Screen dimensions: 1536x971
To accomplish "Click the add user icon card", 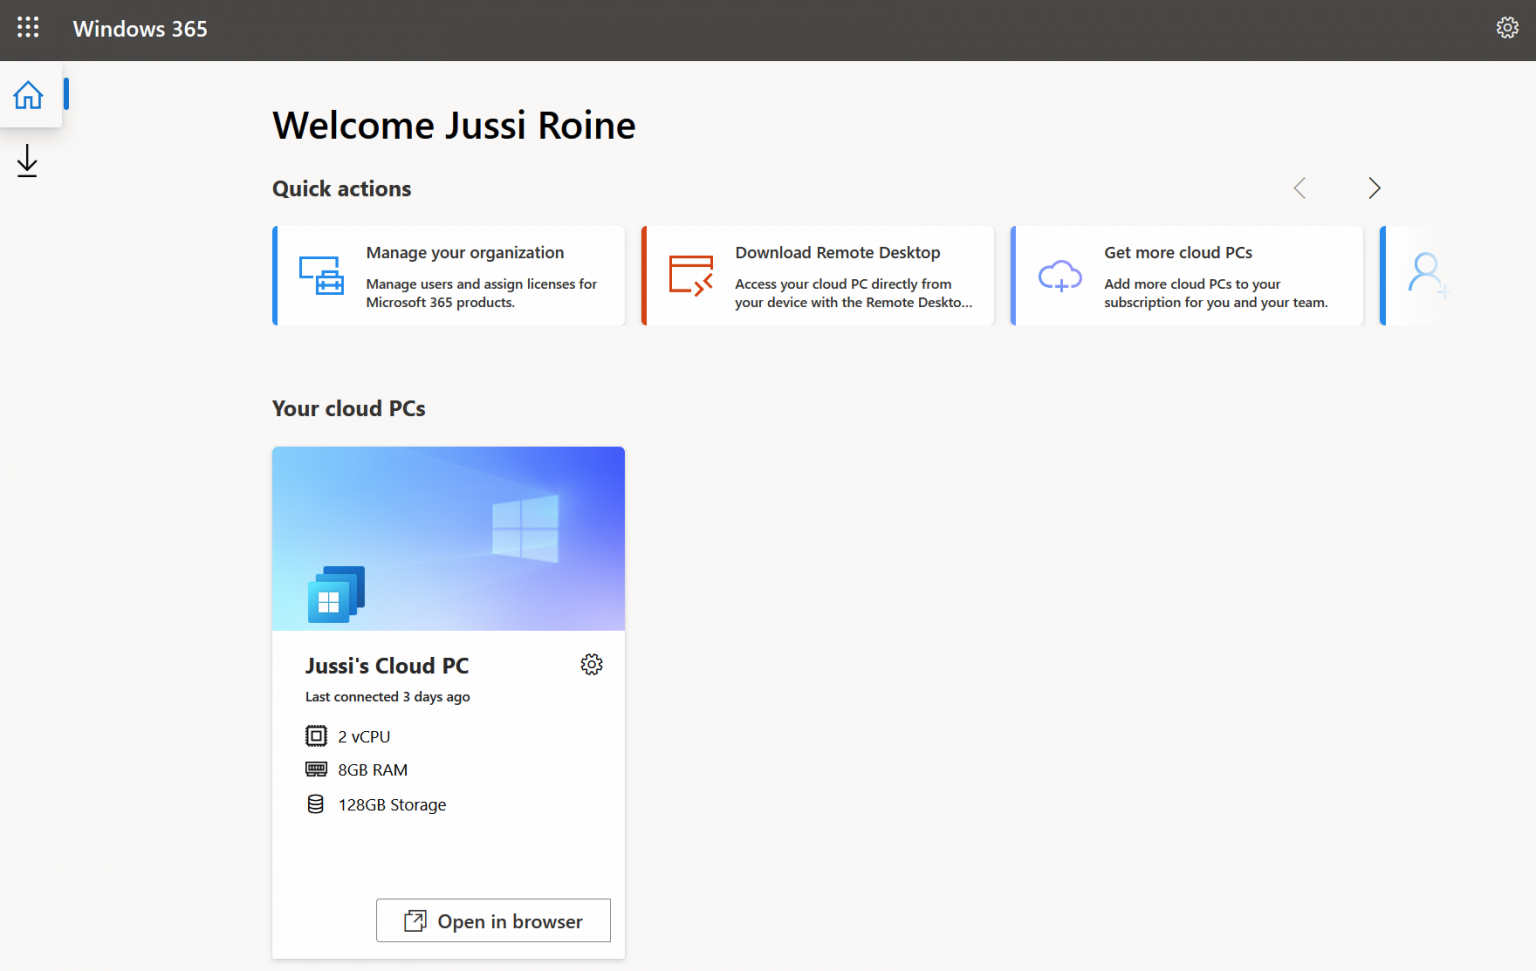I will click(x=1415, y=276).
